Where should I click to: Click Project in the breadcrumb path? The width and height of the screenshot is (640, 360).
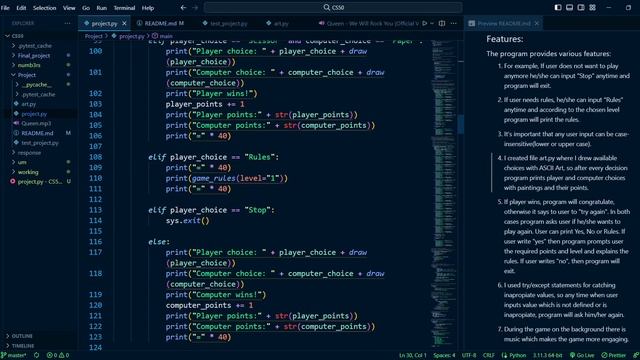point(93,36)
